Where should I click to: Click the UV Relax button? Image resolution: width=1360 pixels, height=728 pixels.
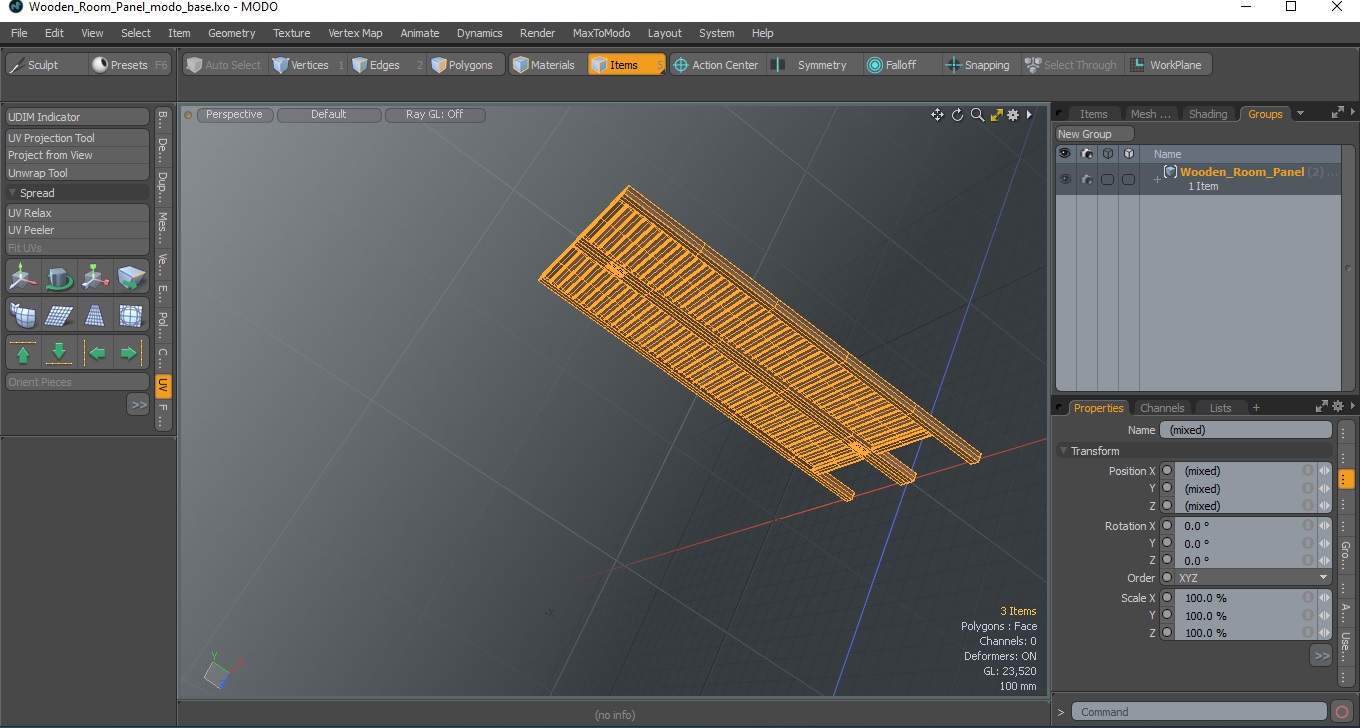pyautogui.click(x=77, y=213)
